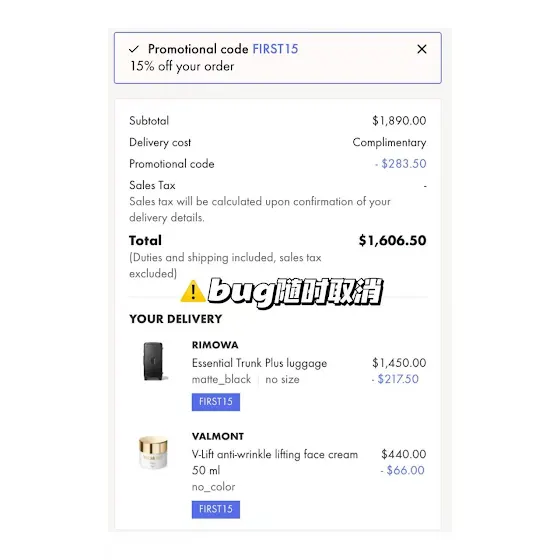This screenshot has width=560, height=560.
Task: Click the Rimowa discount amount $217.50
Action: click(395, 379)
